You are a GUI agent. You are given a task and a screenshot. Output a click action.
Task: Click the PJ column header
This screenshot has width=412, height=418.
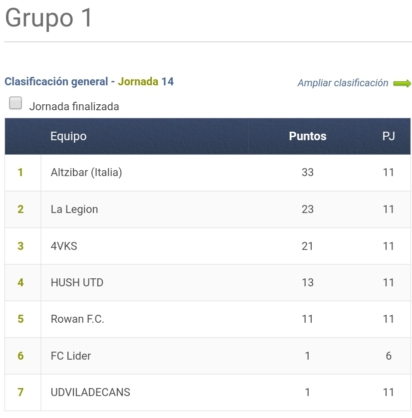pos(388,136)
